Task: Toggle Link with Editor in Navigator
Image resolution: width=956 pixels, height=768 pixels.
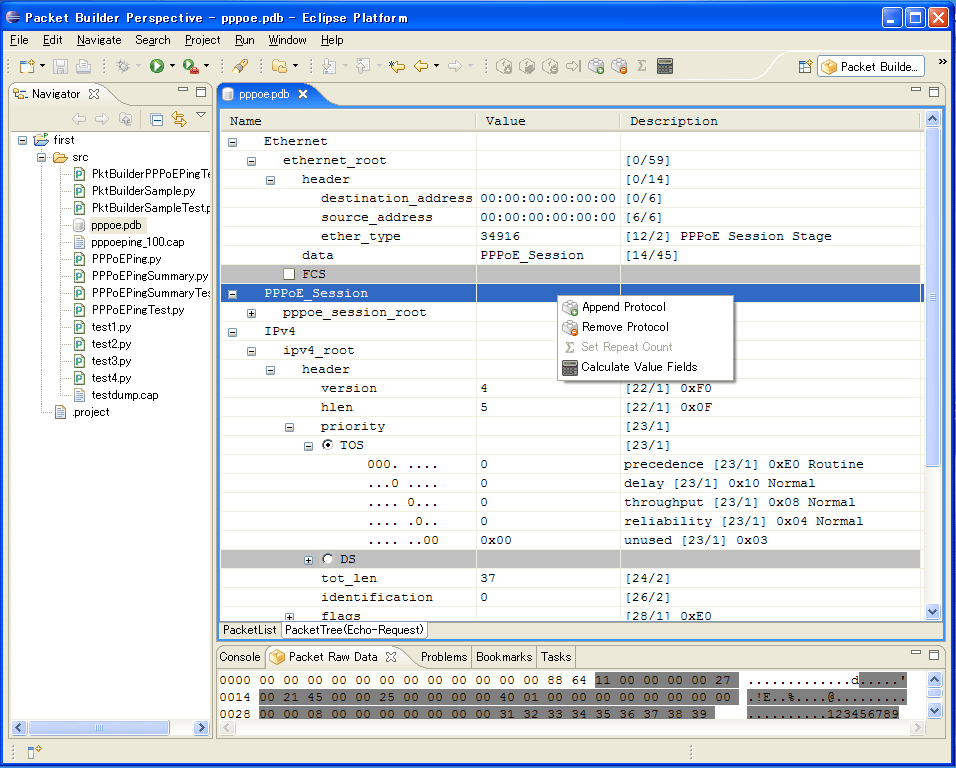Action: coord(179,119)
